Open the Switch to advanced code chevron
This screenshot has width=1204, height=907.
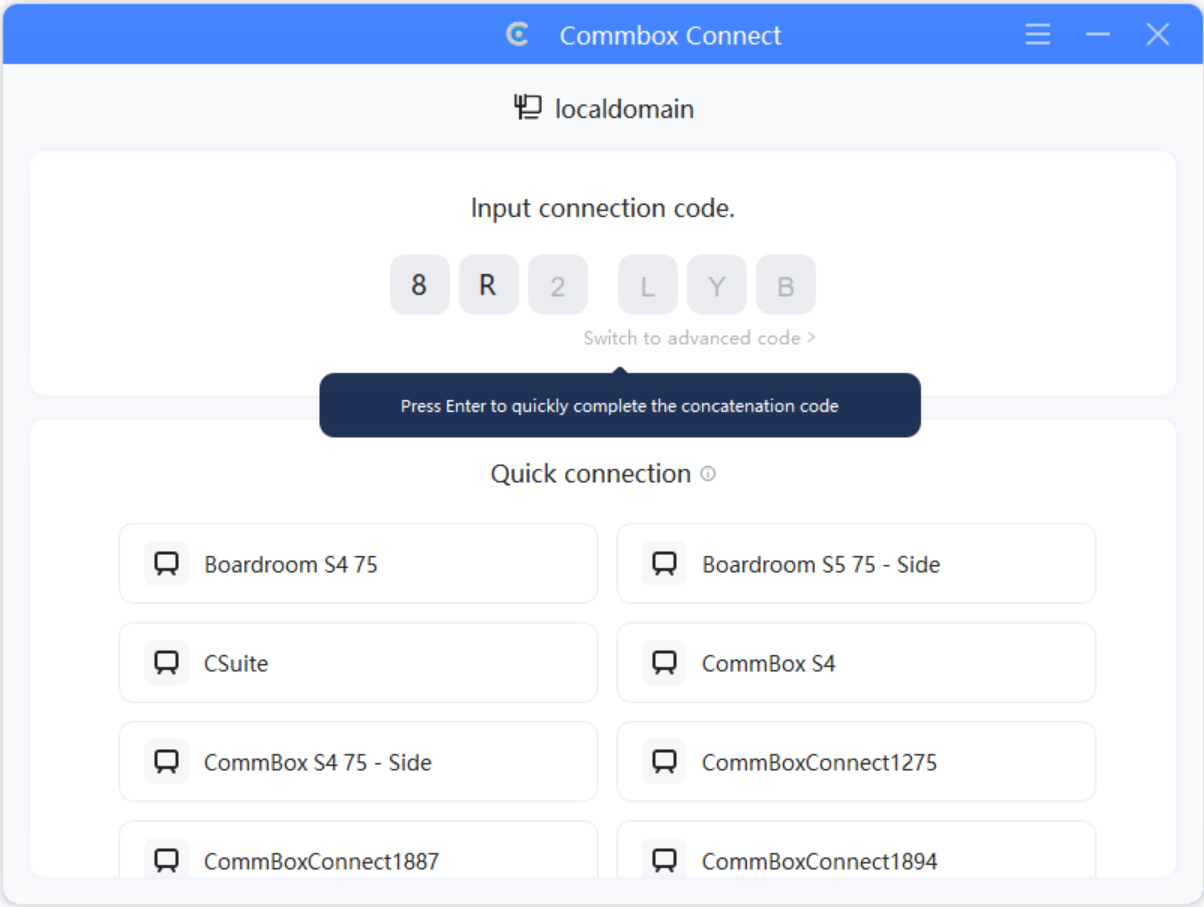tap(815, 338)
